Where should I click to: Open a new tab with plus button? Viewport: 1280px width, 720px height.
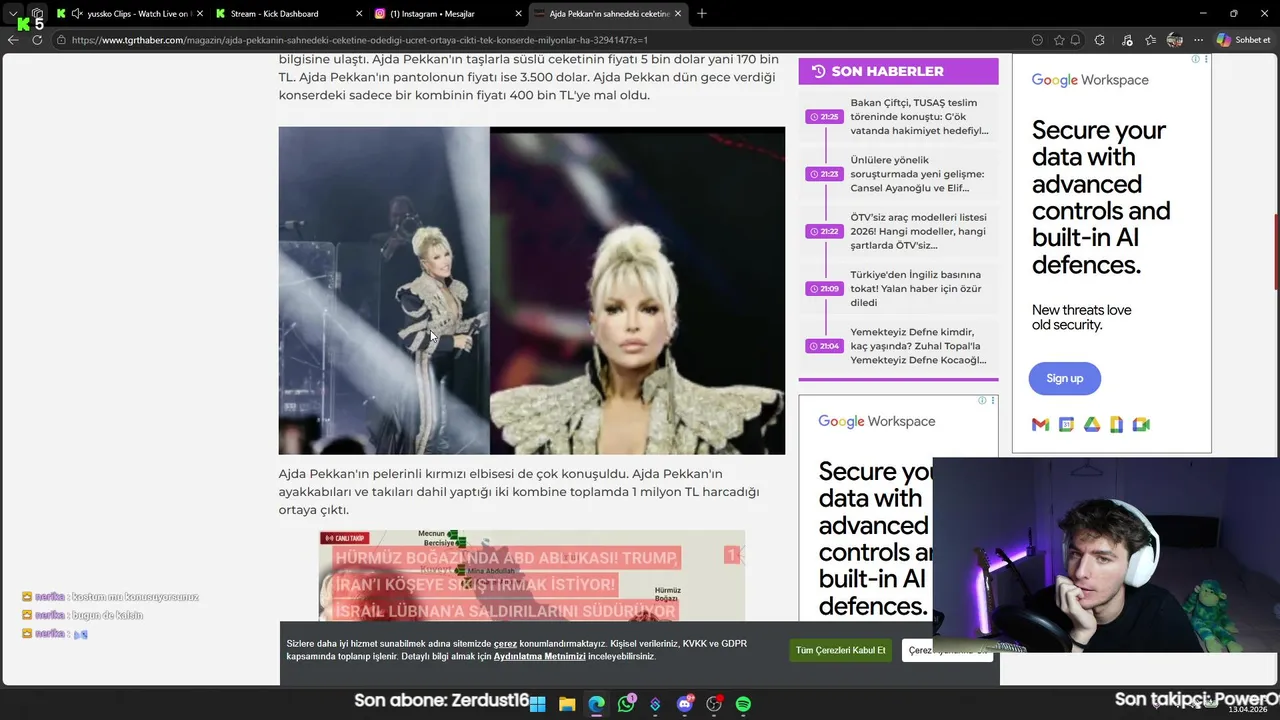(701, 14)
